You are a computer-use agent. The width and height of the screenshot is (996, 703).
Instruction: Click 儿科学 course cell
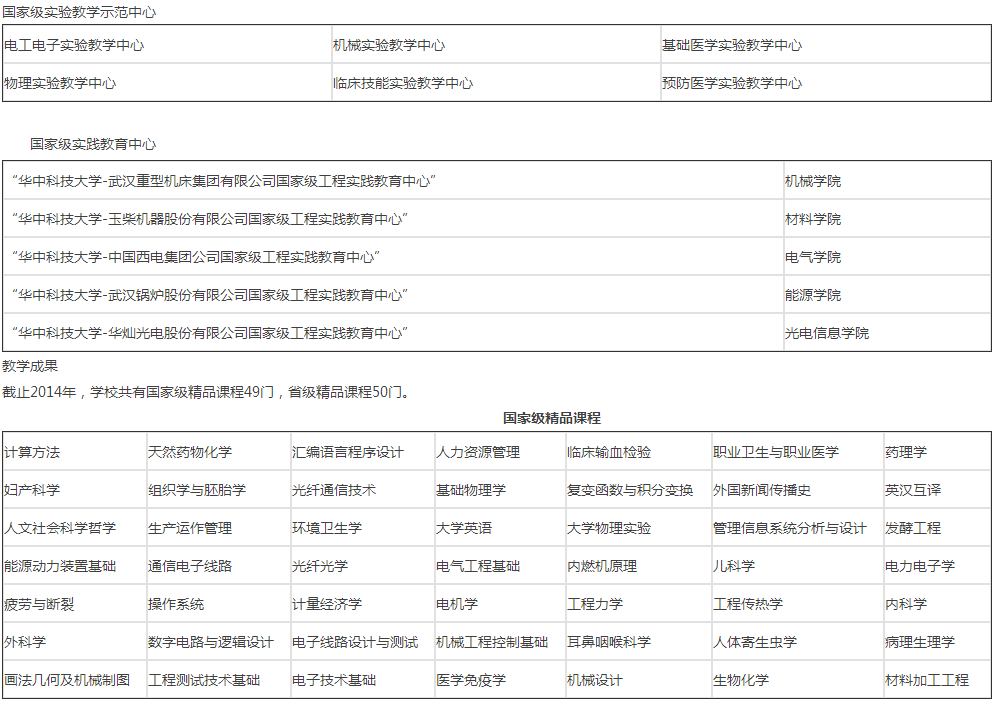pos(797,566)
